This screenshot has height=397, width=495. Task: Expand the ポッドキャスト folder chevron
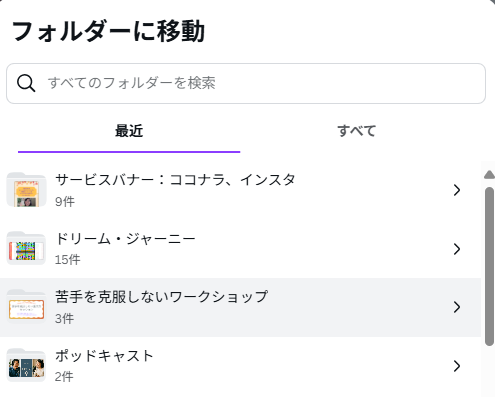[457, 366]
